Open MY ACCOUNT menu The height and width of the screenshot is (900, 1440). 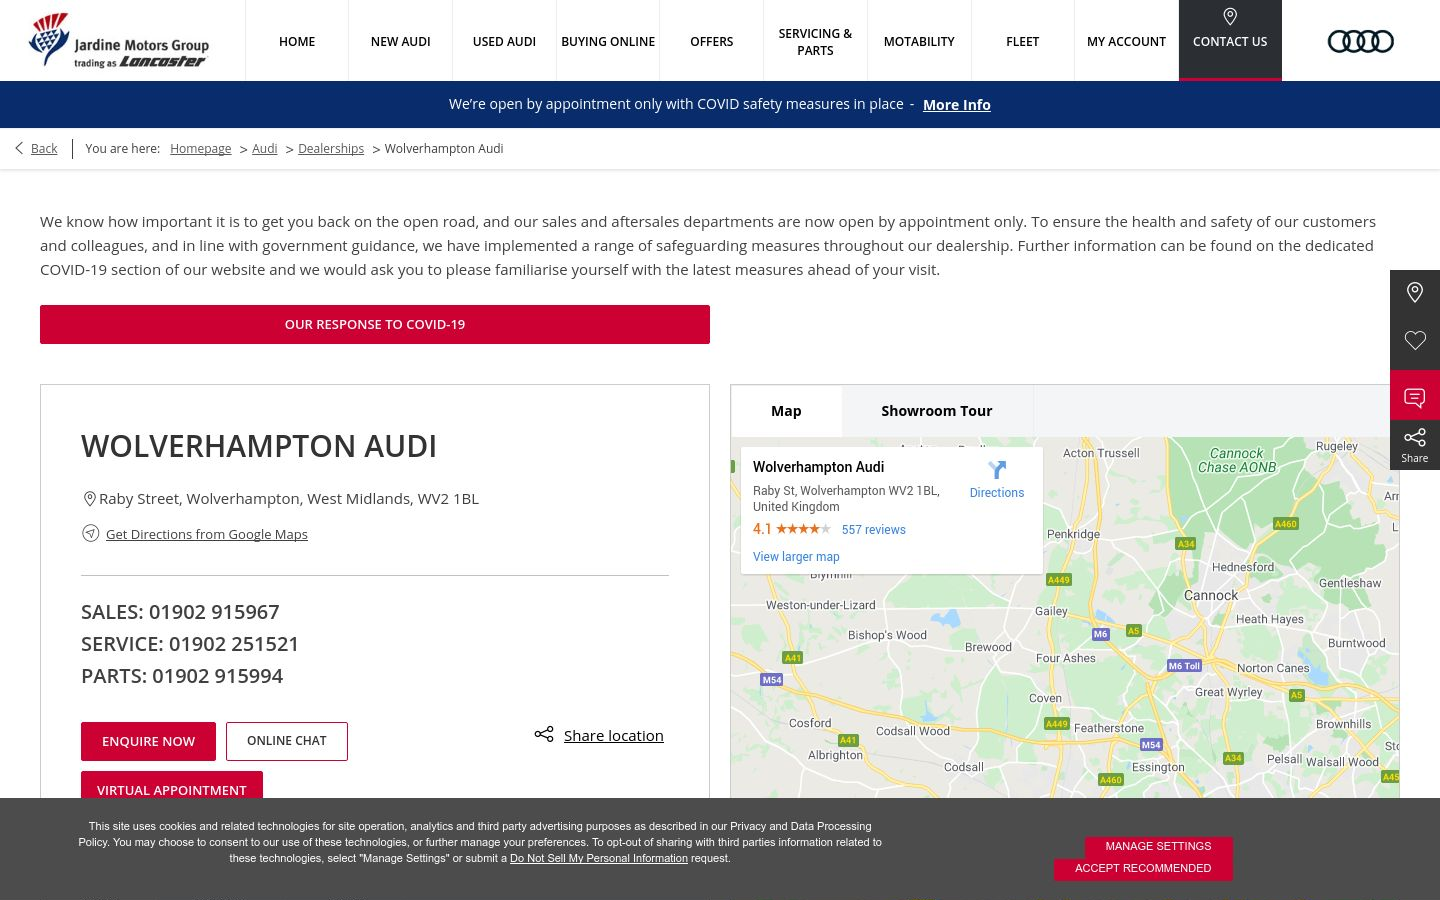[1126, 41]
